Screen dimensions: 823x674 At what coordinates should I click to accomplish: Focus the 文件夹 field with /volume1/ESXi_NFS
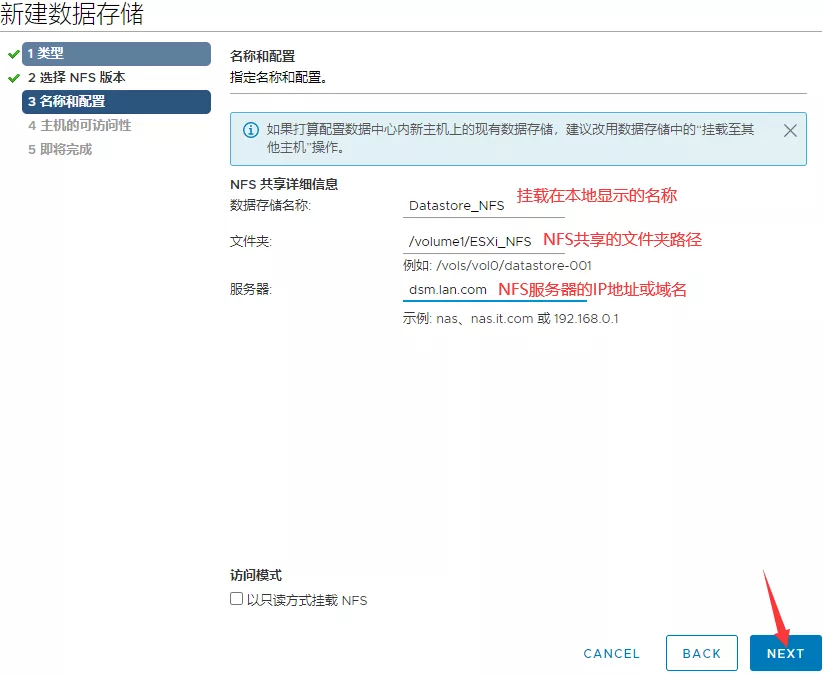point(468,241)
